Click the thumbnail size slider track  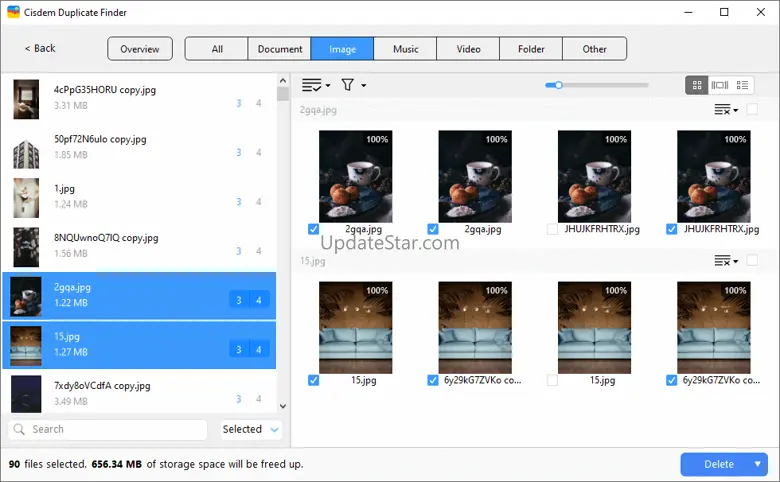597,85
